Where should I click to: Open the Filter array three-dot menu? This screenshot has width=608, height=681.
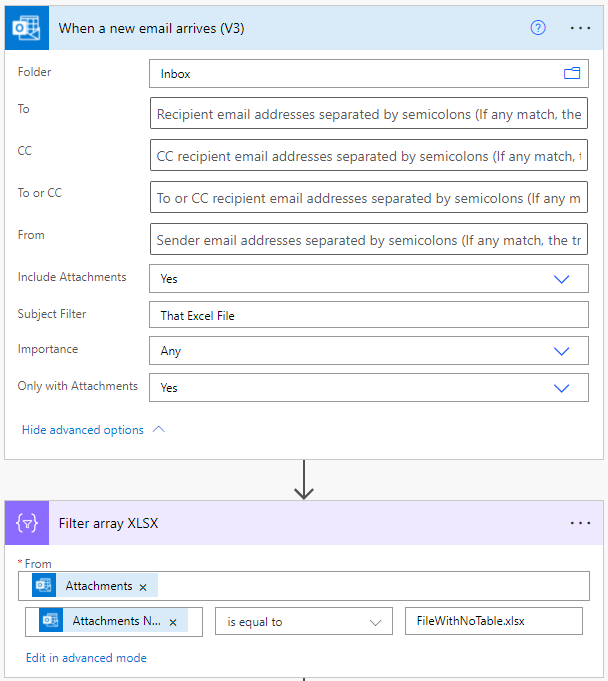580,523
